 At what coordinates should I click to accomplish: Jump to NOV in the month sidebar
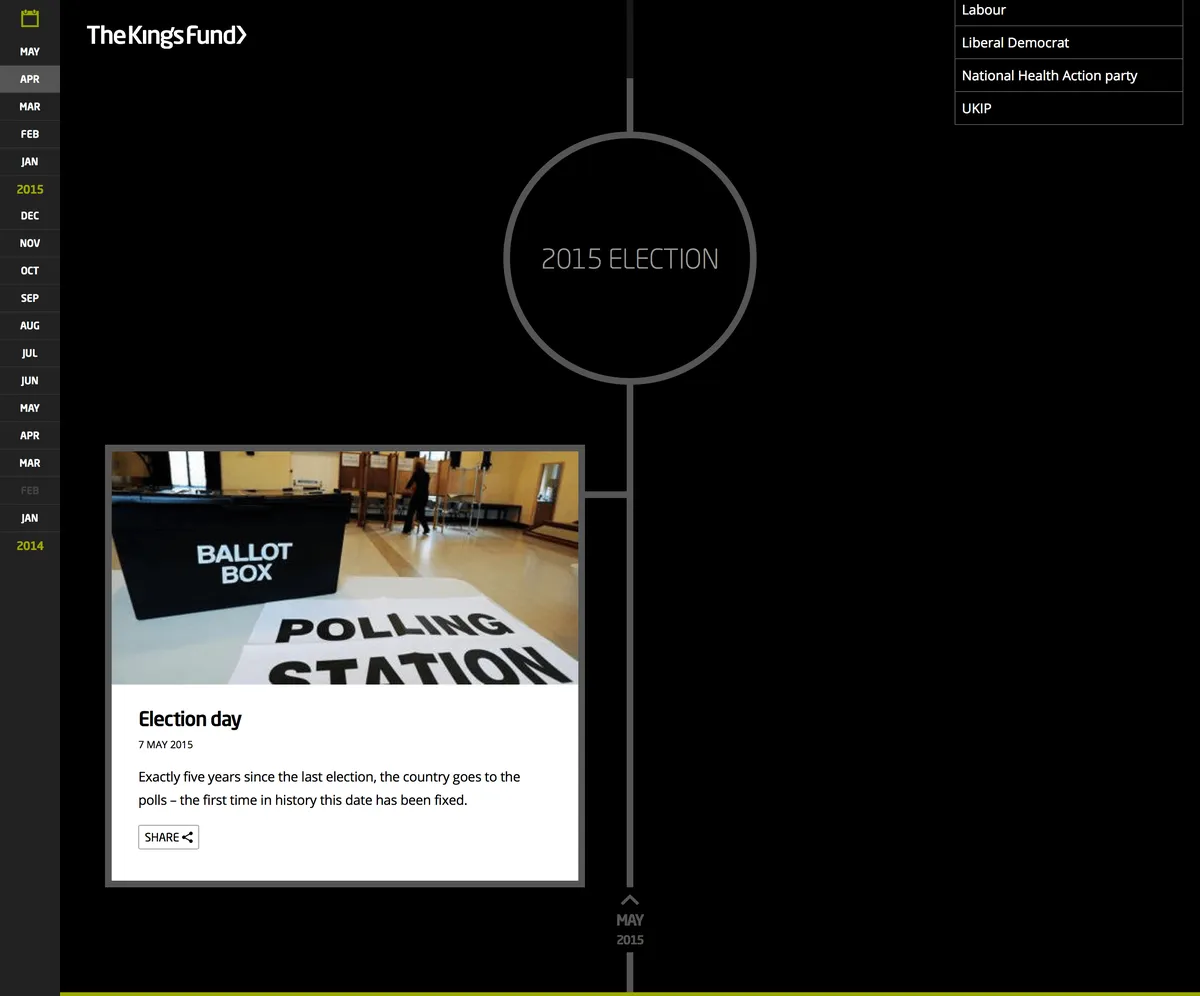coord(30,243)
